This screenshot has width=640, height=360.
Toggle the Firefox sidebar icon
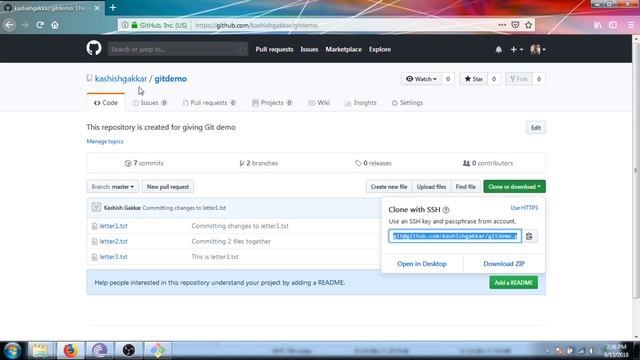click(613, 25)
